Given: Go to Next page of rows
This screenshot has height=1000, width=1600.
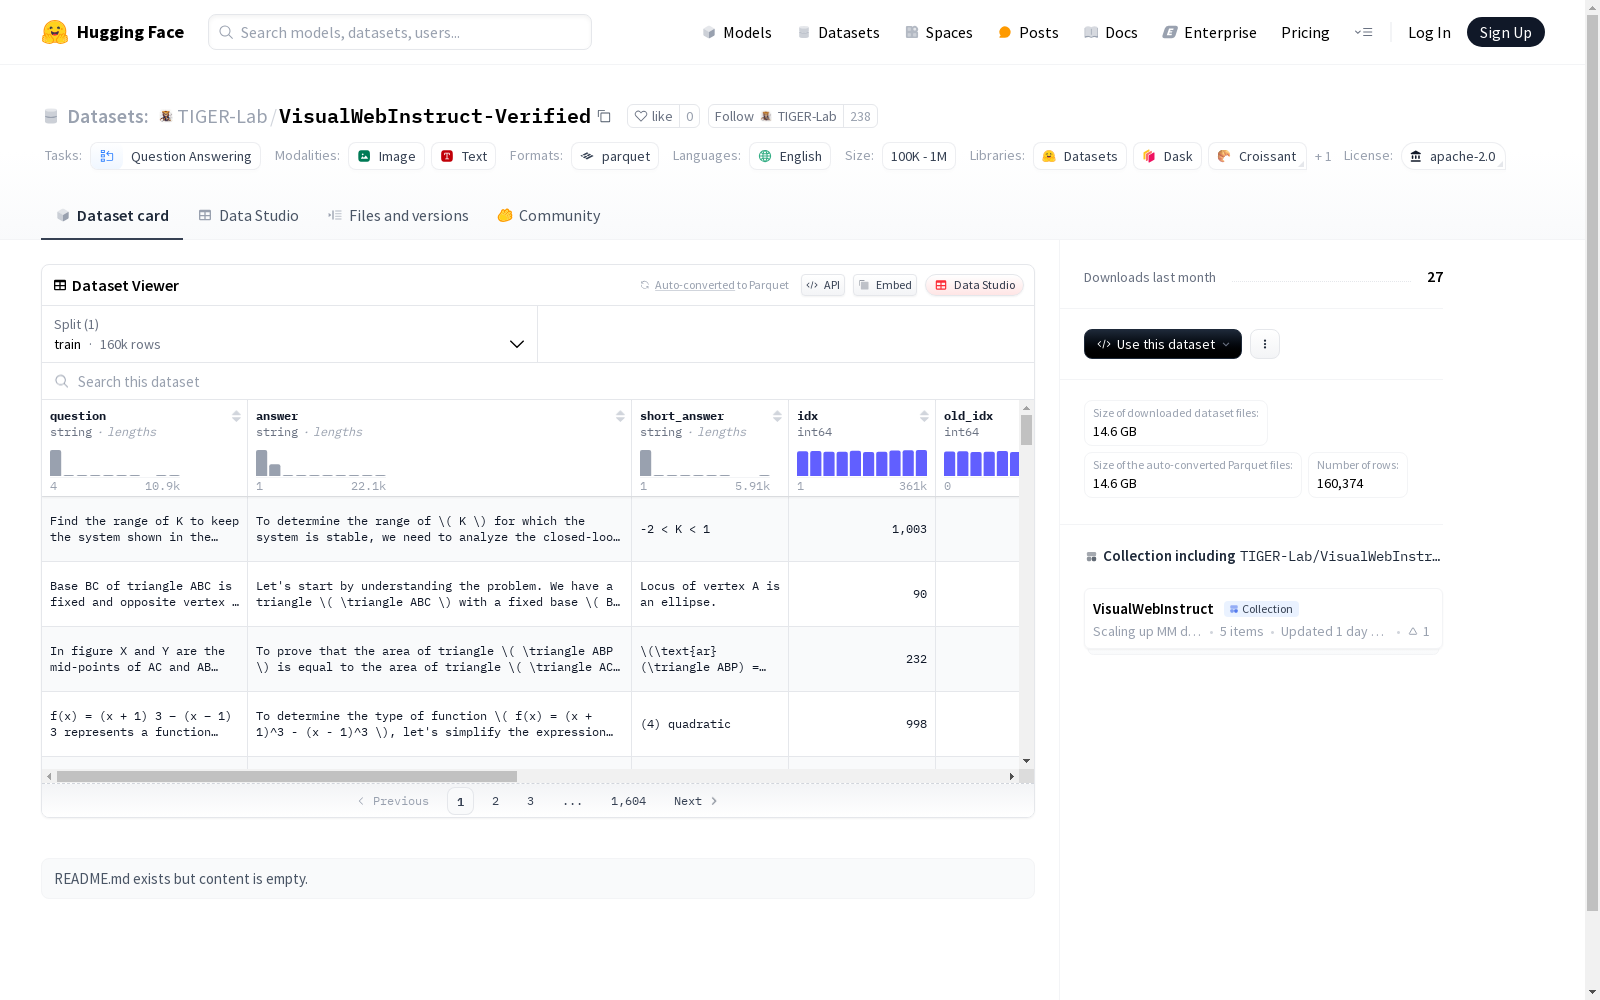Looking at the screenshot, I should coord(695,801).
